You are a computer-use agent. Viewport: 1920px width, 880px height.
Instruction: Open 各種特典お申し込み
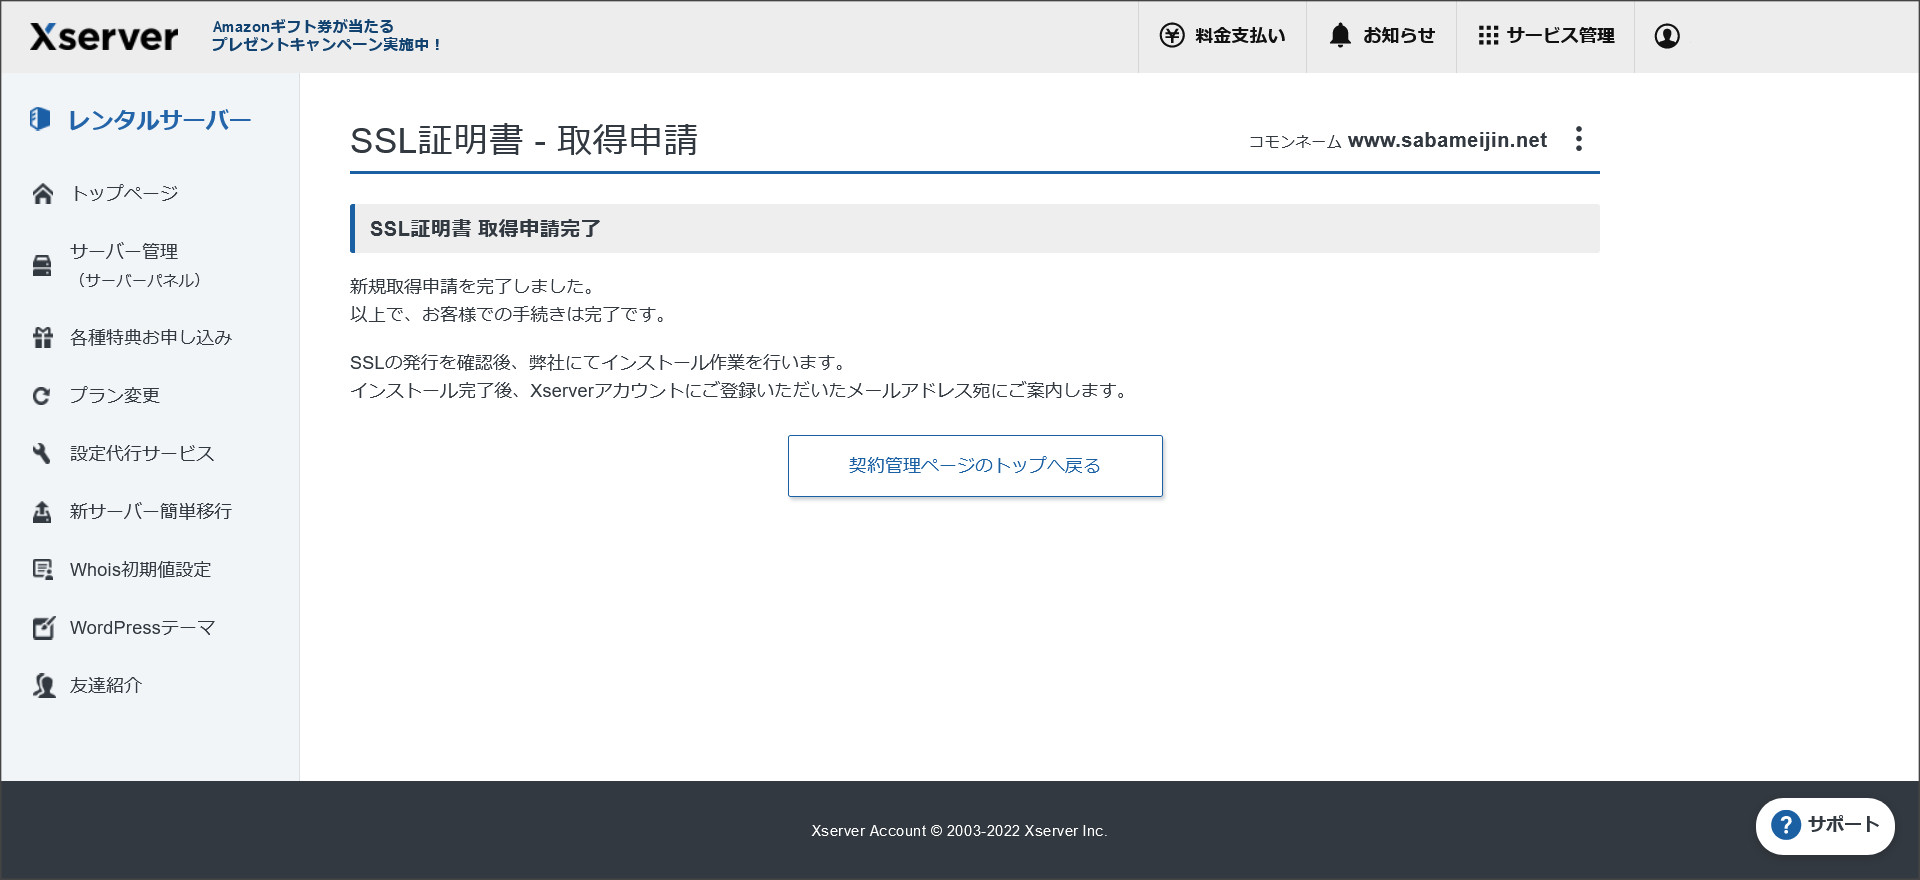[151, 338]
